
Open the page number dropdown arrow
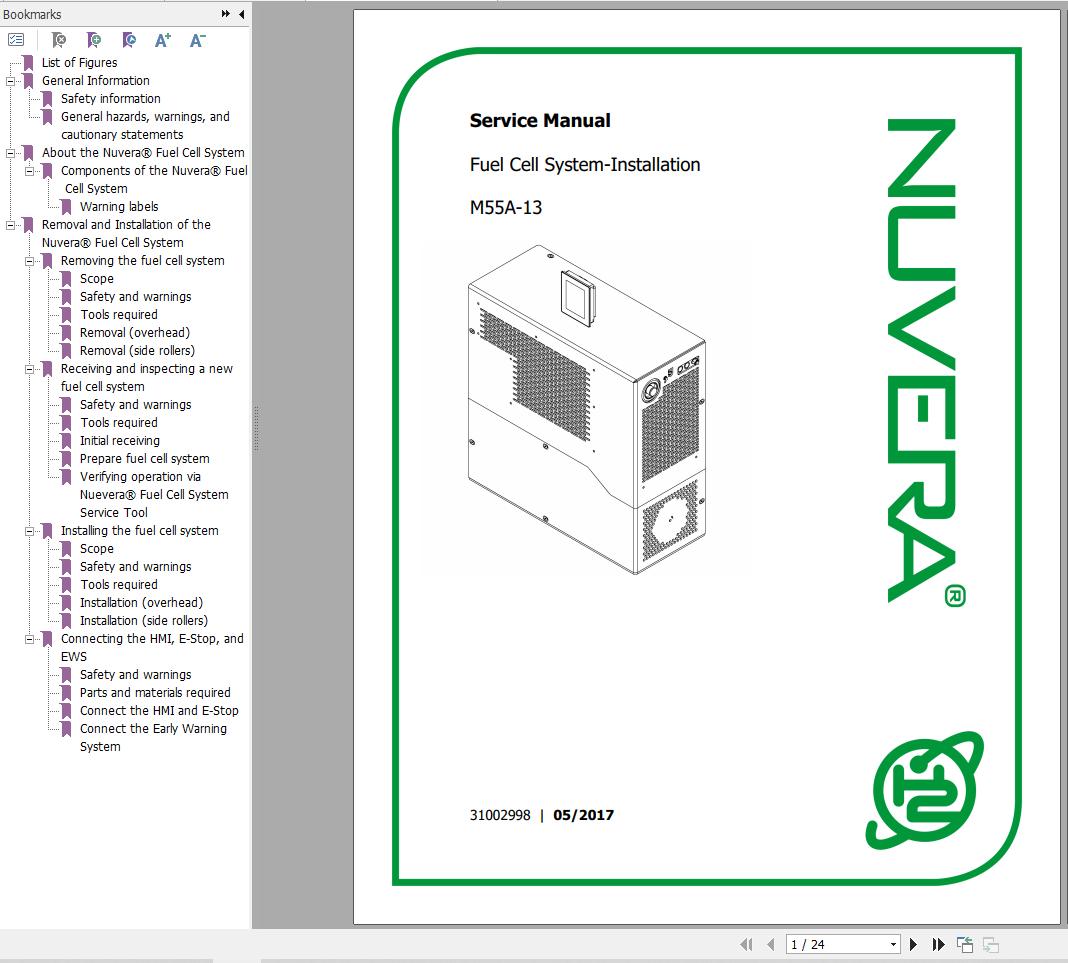click(x=893, y=945)
